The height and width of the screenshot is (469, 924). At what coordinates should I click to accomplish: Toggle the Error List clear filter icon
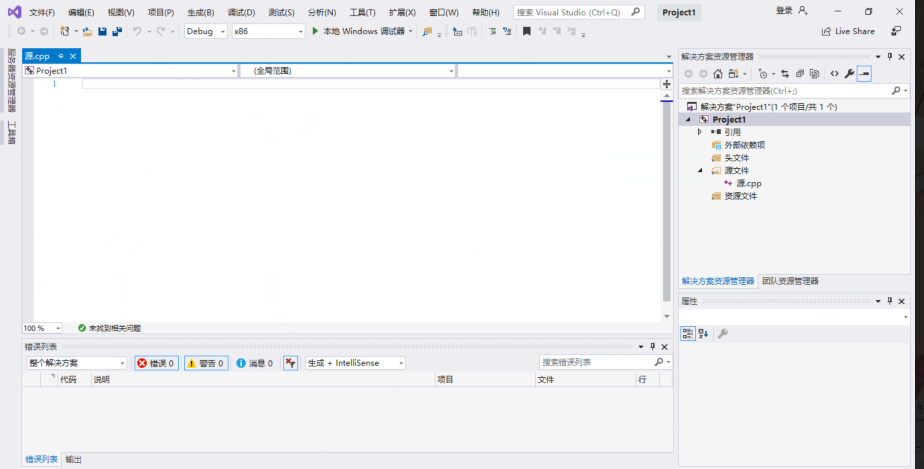click(x=291, y=363)
